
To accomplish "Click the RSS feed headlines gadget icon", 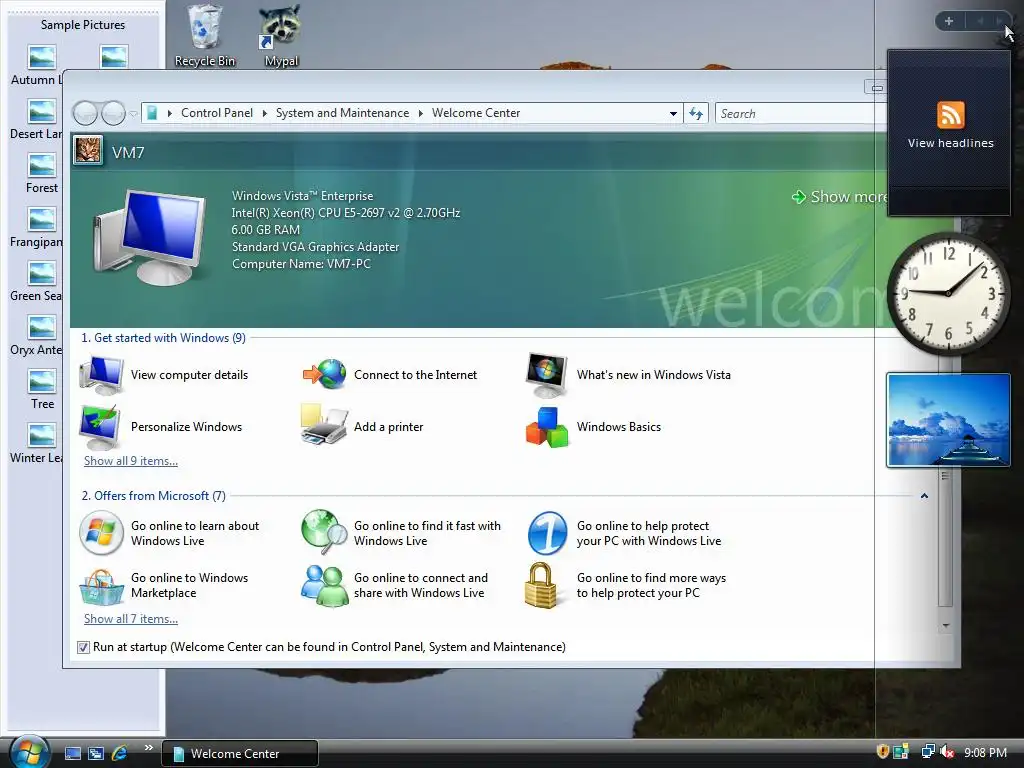I will 951,115.
